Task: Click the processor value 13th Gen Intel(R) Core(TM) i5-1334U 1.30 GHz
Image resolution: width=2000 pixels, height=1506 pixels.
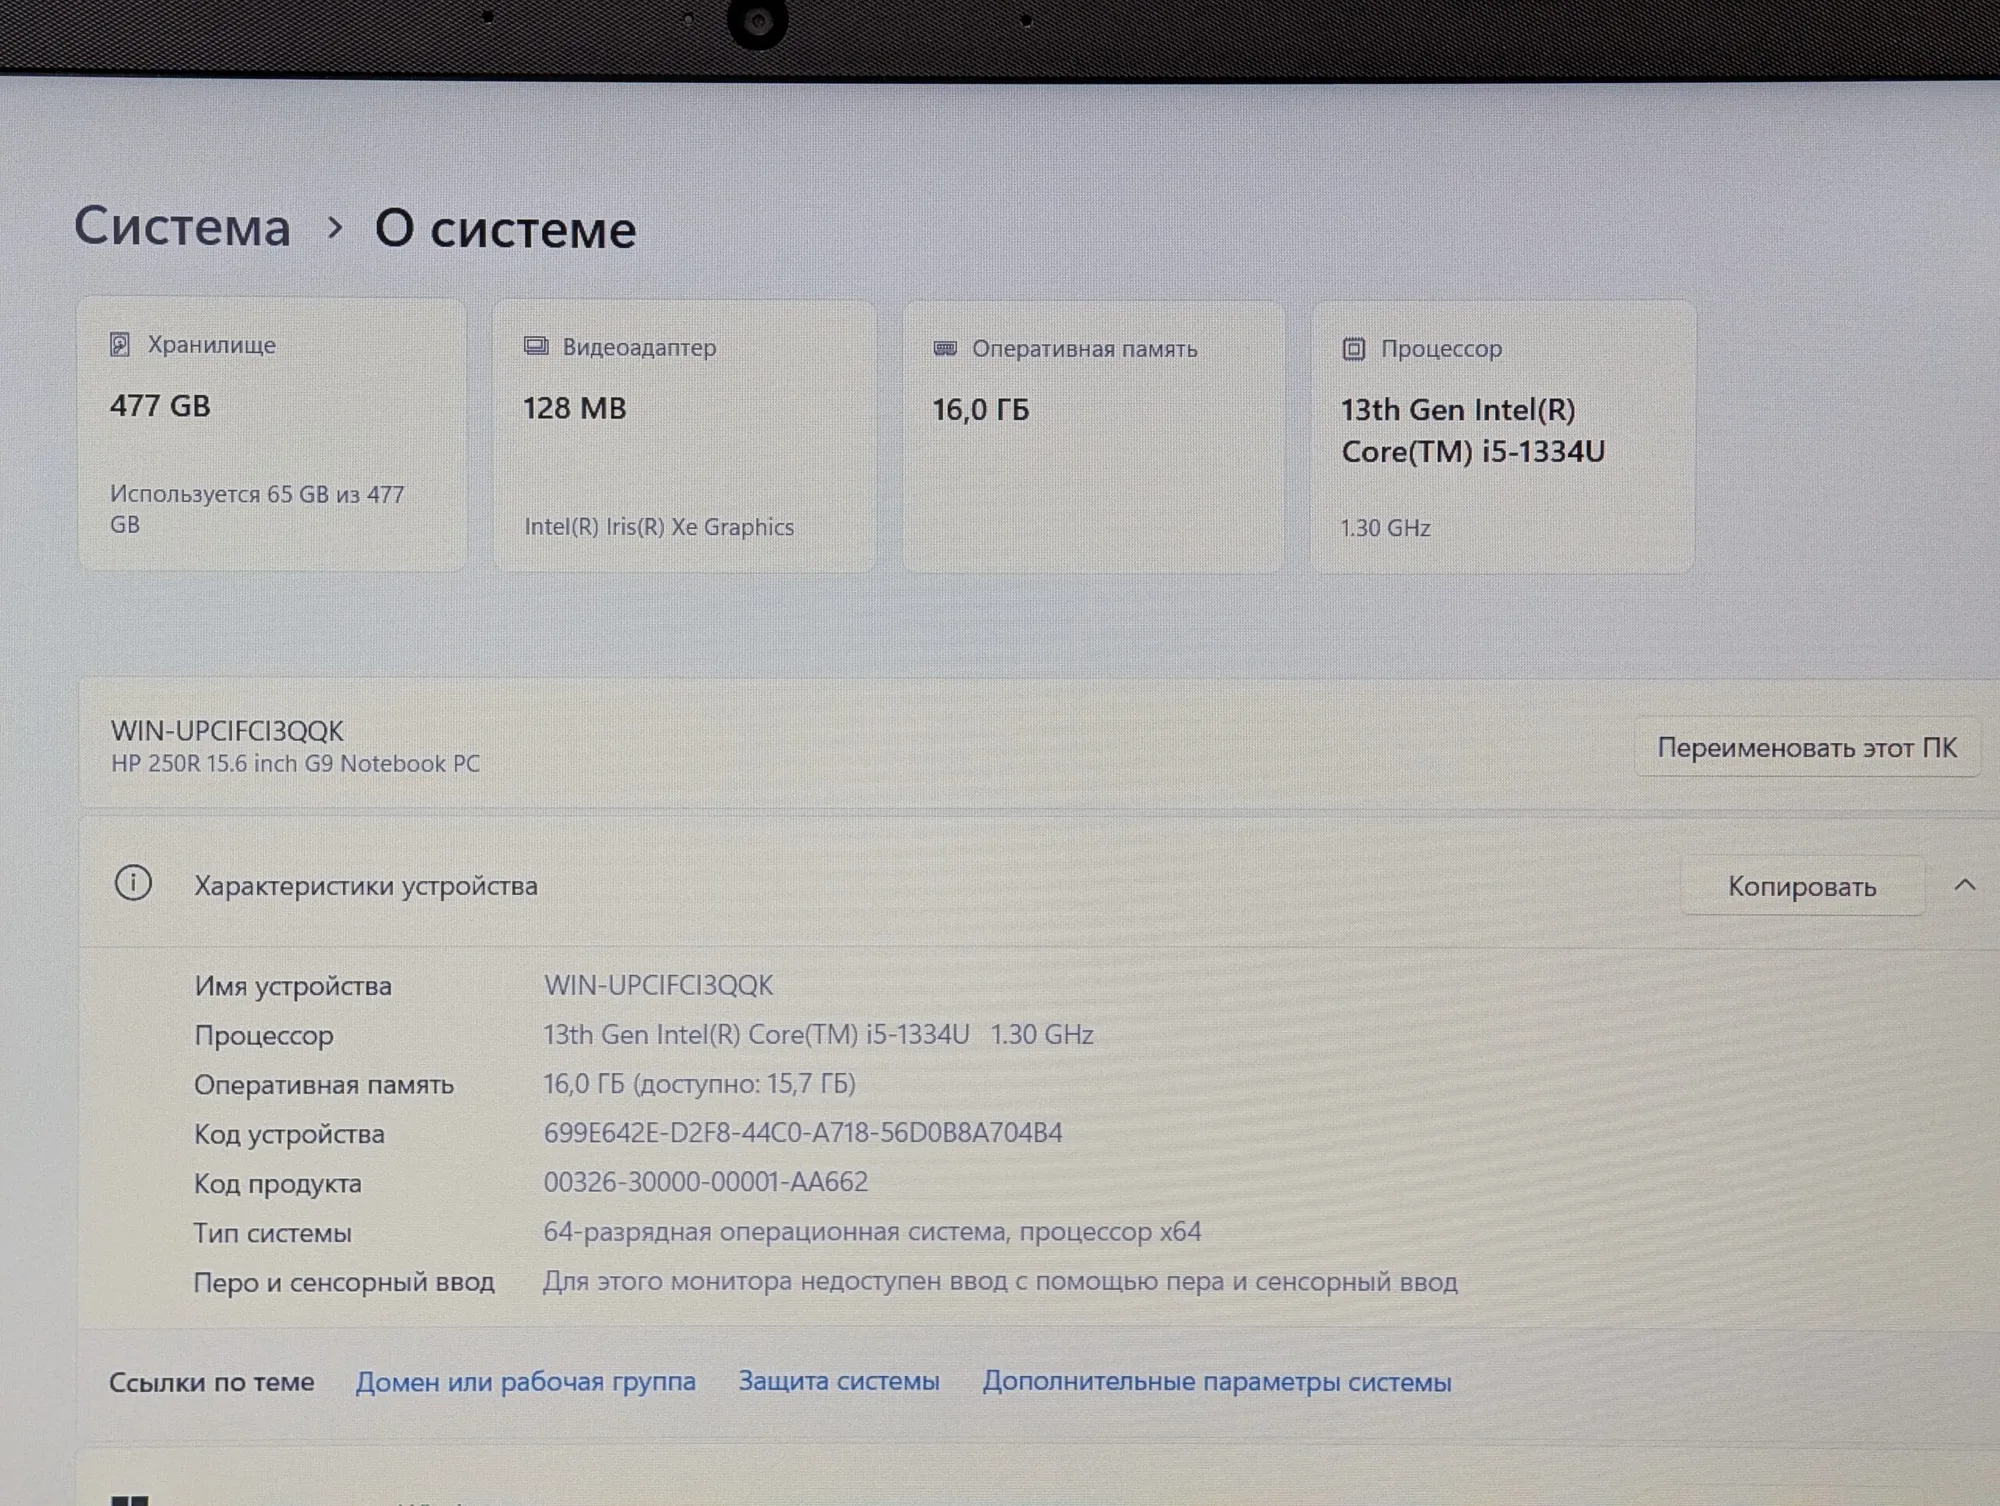Action: click(x=818, y=1034)
